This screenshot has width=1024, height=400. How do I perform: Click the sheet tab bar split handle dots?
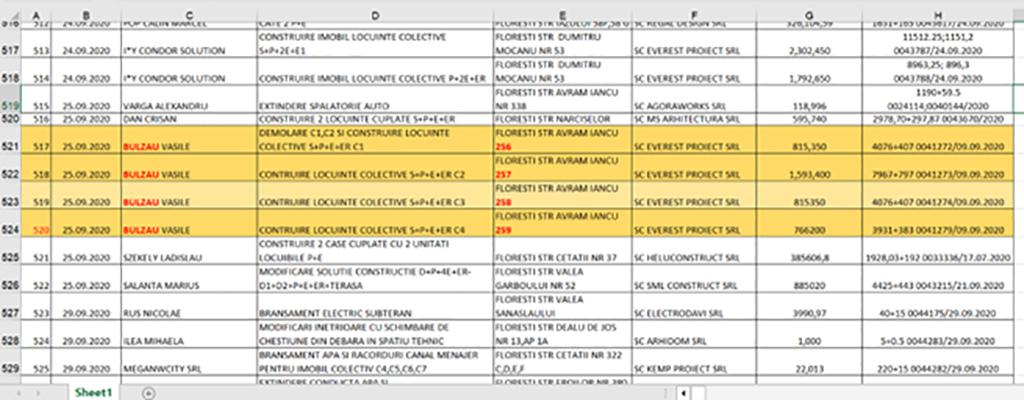(665, 393)
